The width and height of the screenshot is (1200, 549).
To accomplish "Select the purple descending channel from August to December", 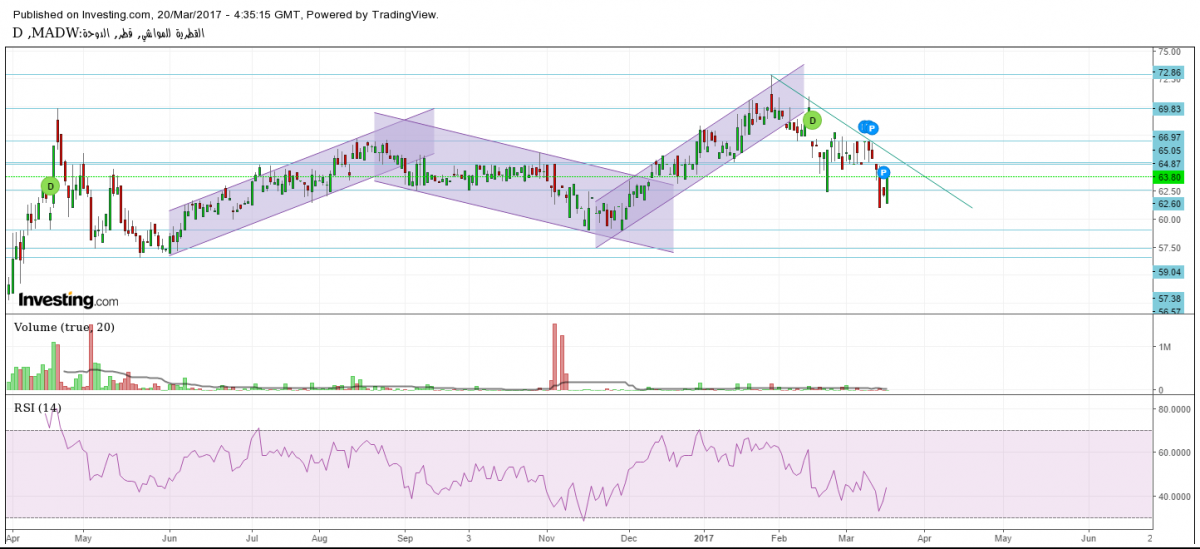I will tap(523, 182).
